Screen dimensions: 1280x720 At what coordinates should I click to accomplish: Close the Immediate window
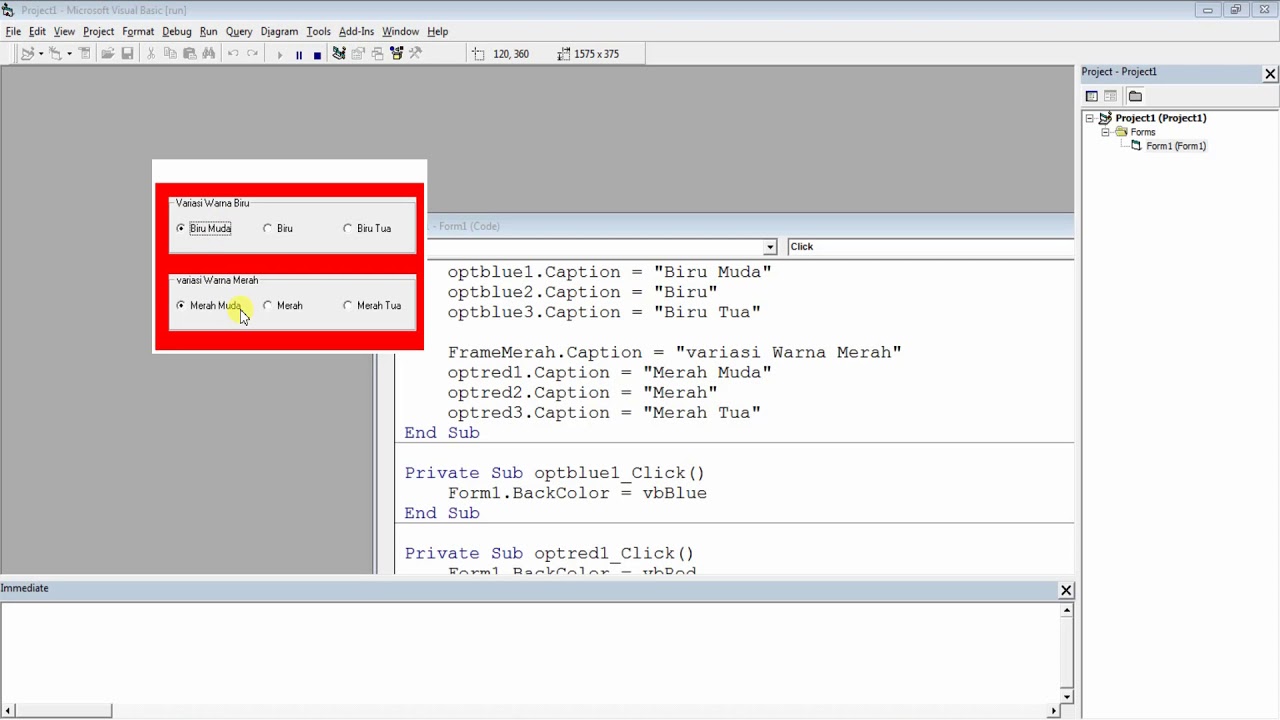point(1066,590)
